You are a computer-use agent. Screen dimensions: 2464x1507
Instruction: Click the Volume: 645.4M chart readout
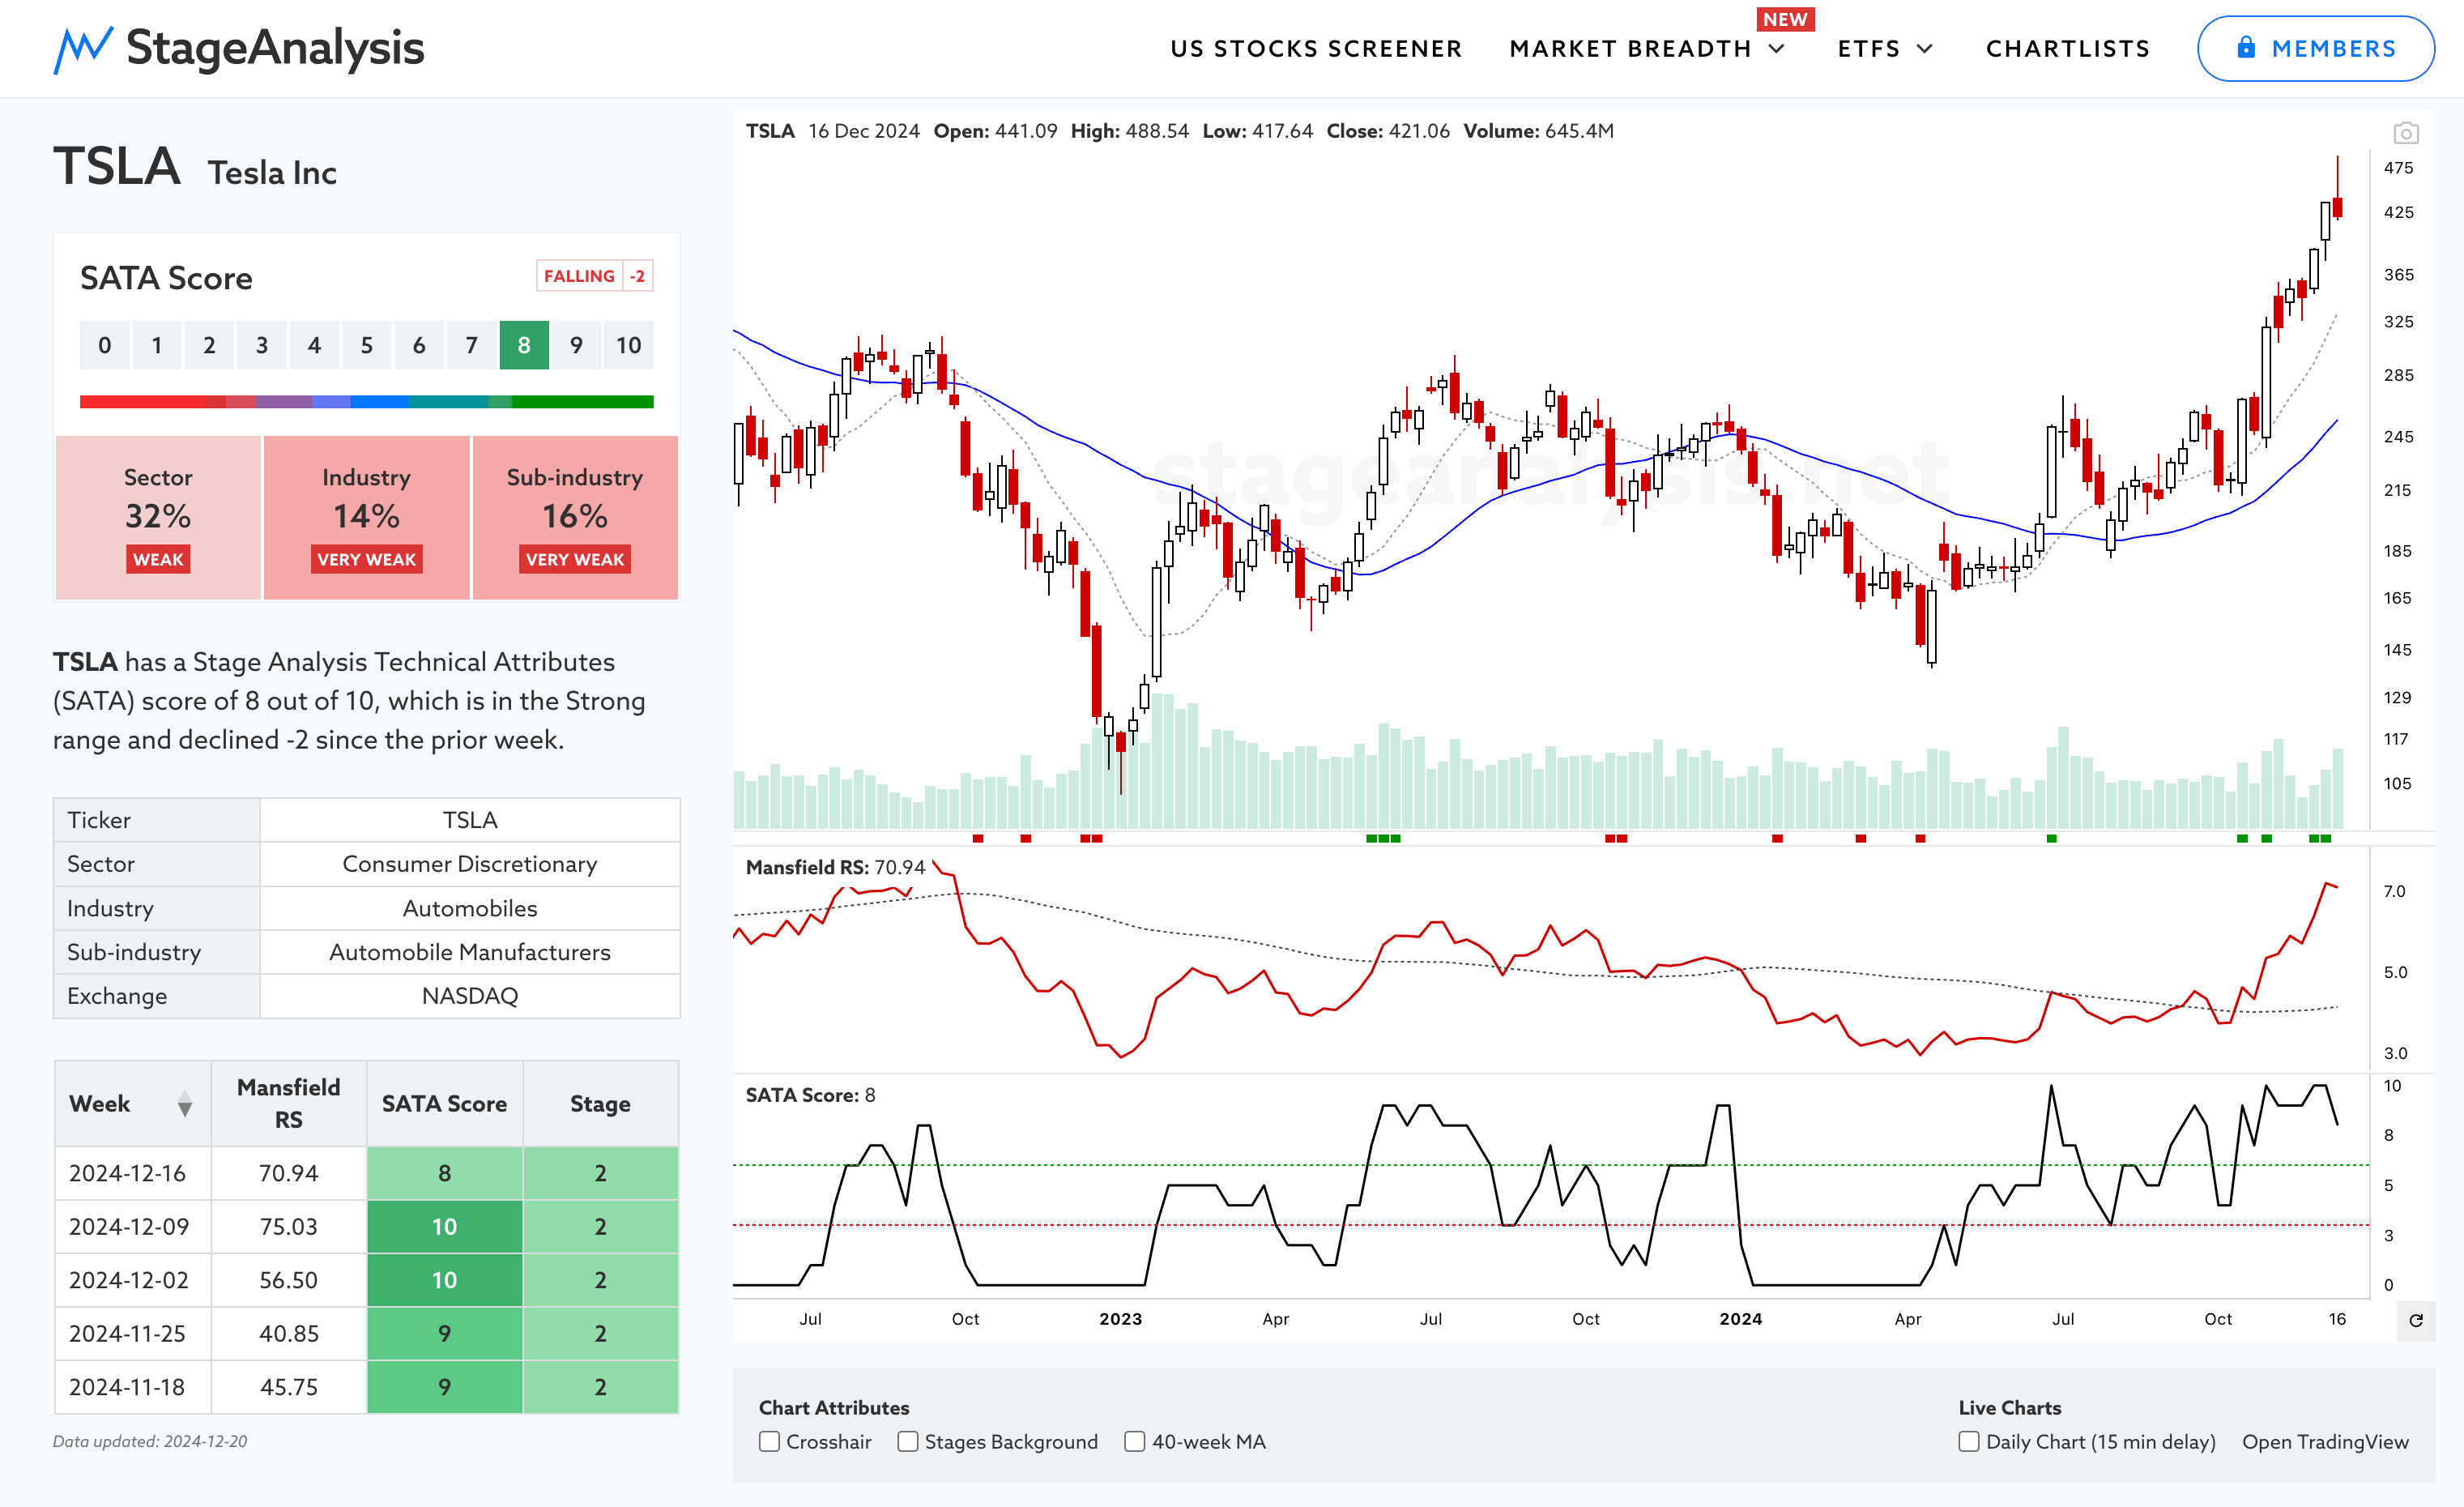(1538, 131)
